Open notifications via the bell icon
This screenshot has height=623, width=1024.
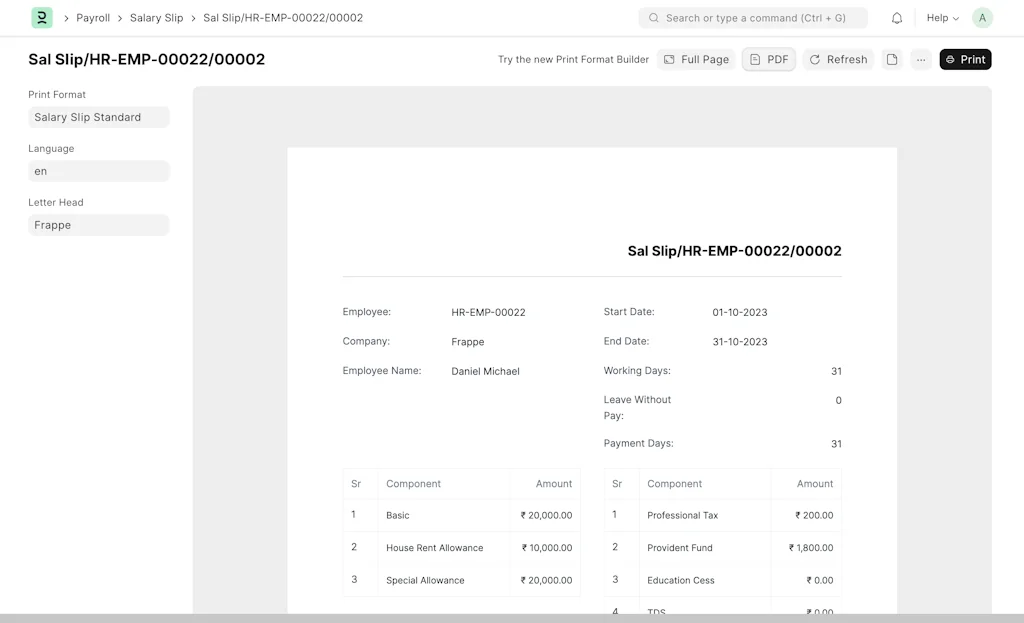(896, 17)
